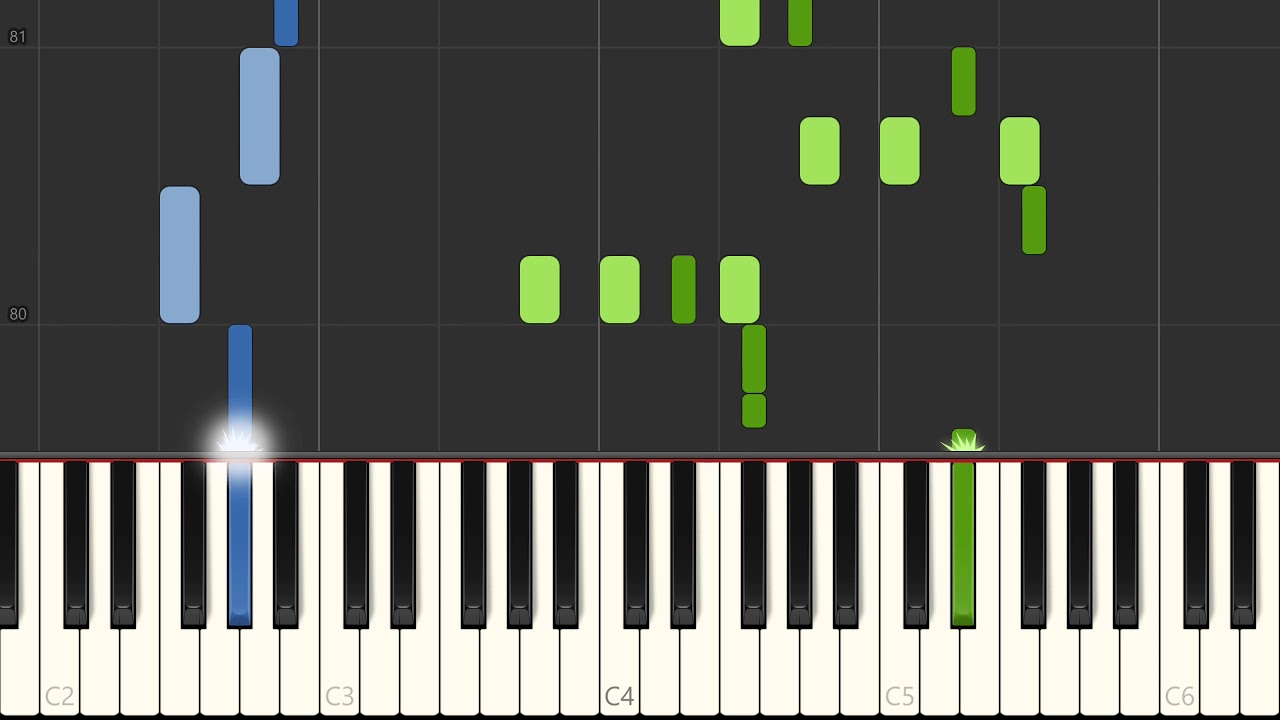Click the light green F5 note block
The width and height of the screenshot is (1280, 720).
pos(1020,151)
